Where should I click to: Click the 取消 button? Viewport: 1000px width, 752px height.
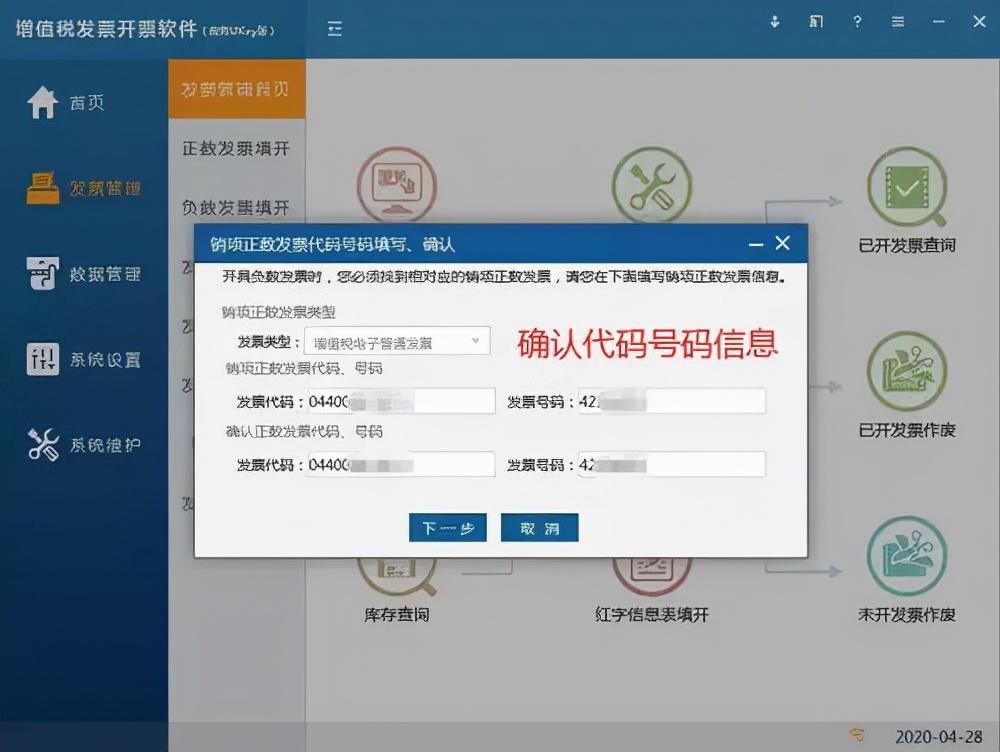coord(539,528)
